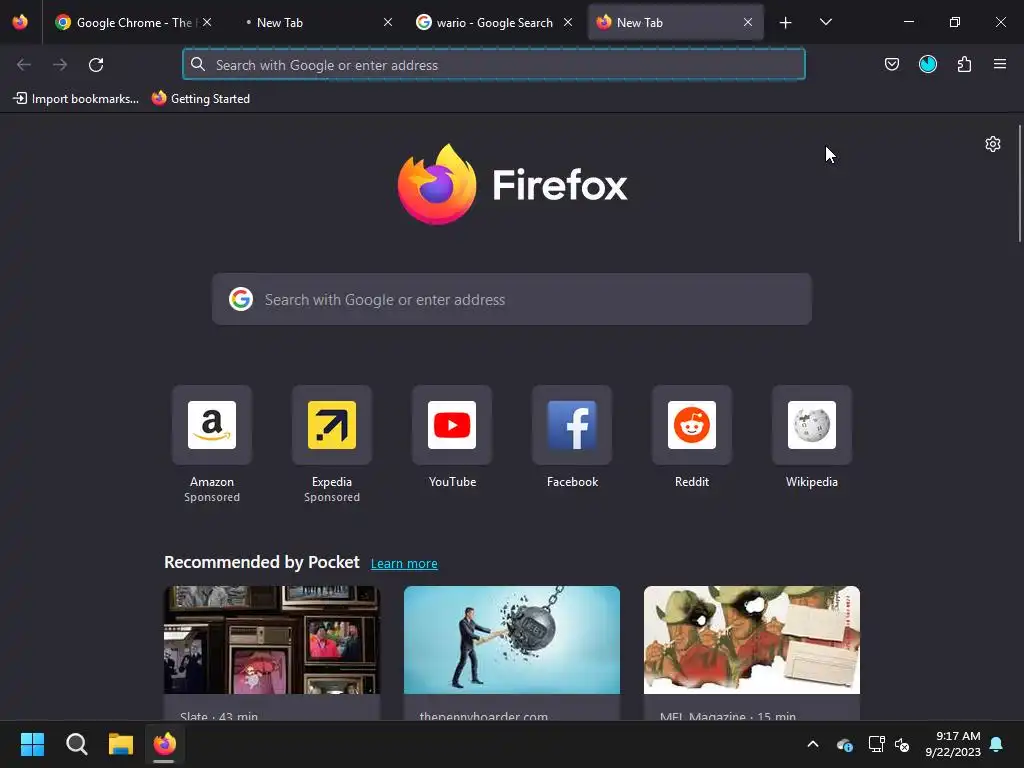Open thepennyhoarder.com wrecking ball story
1024x768 pixels.
click(x=512, y=640)
